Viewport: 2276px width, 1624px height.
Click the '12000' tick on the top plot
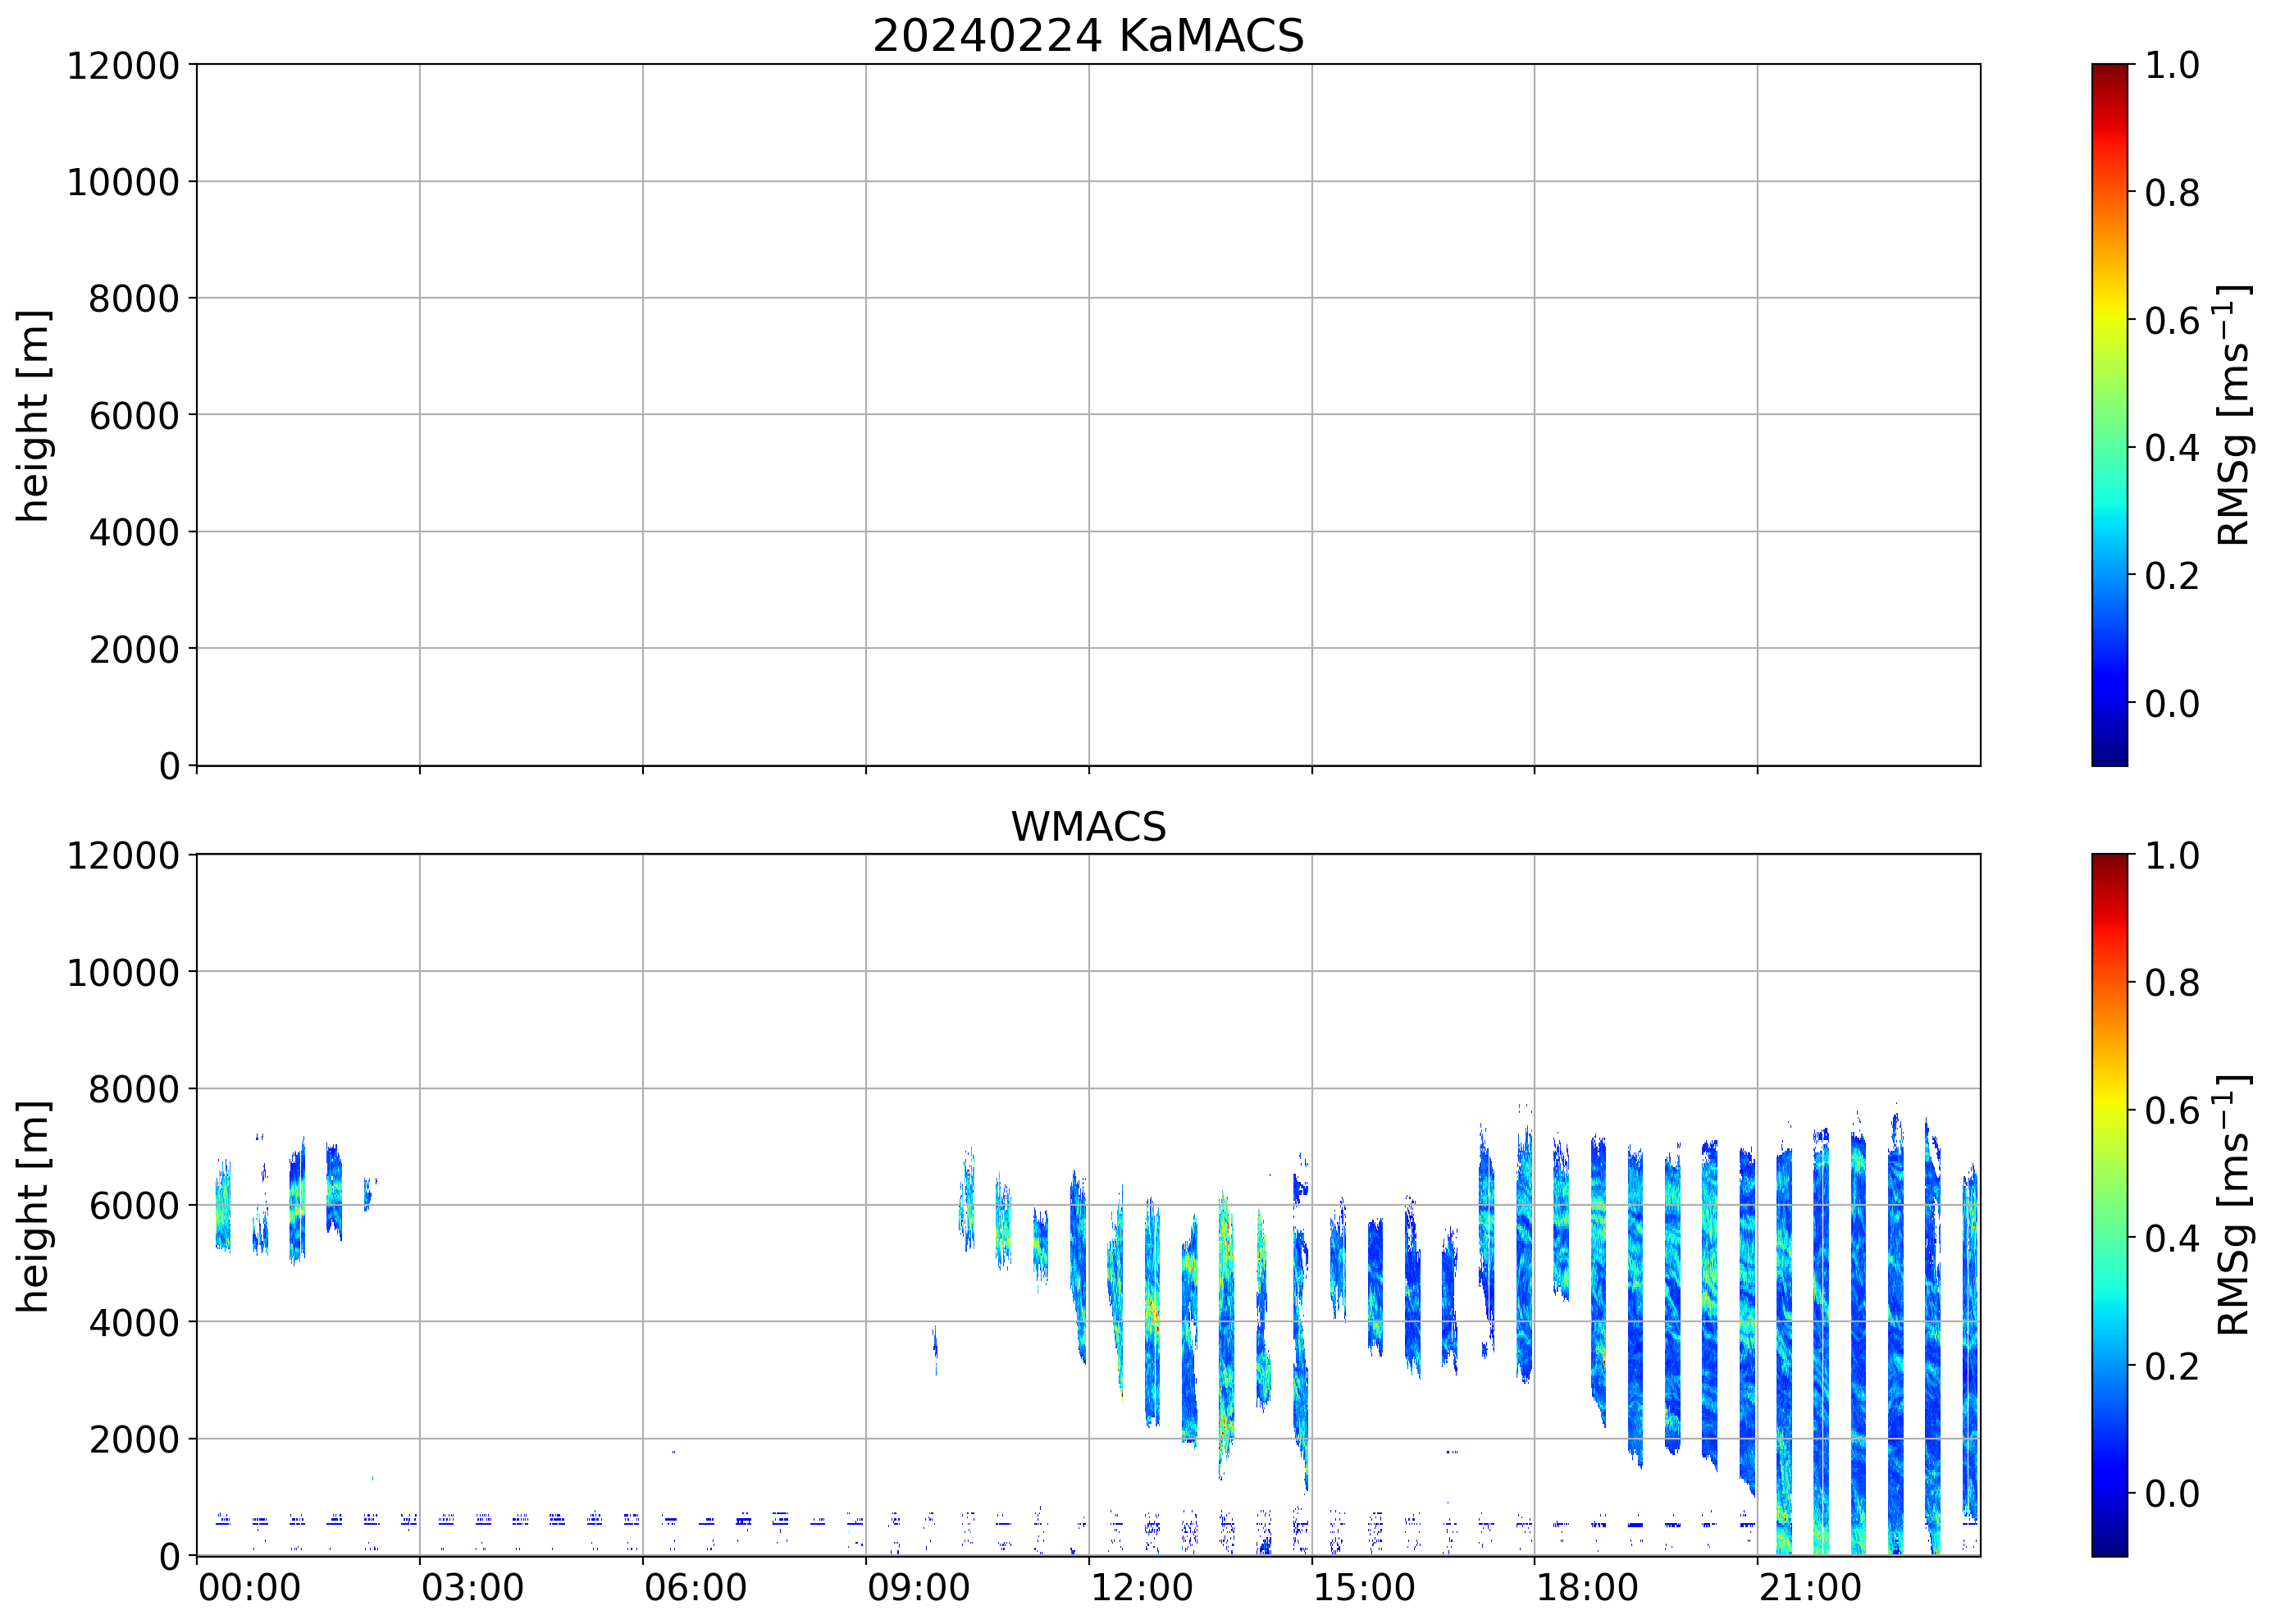122,66
